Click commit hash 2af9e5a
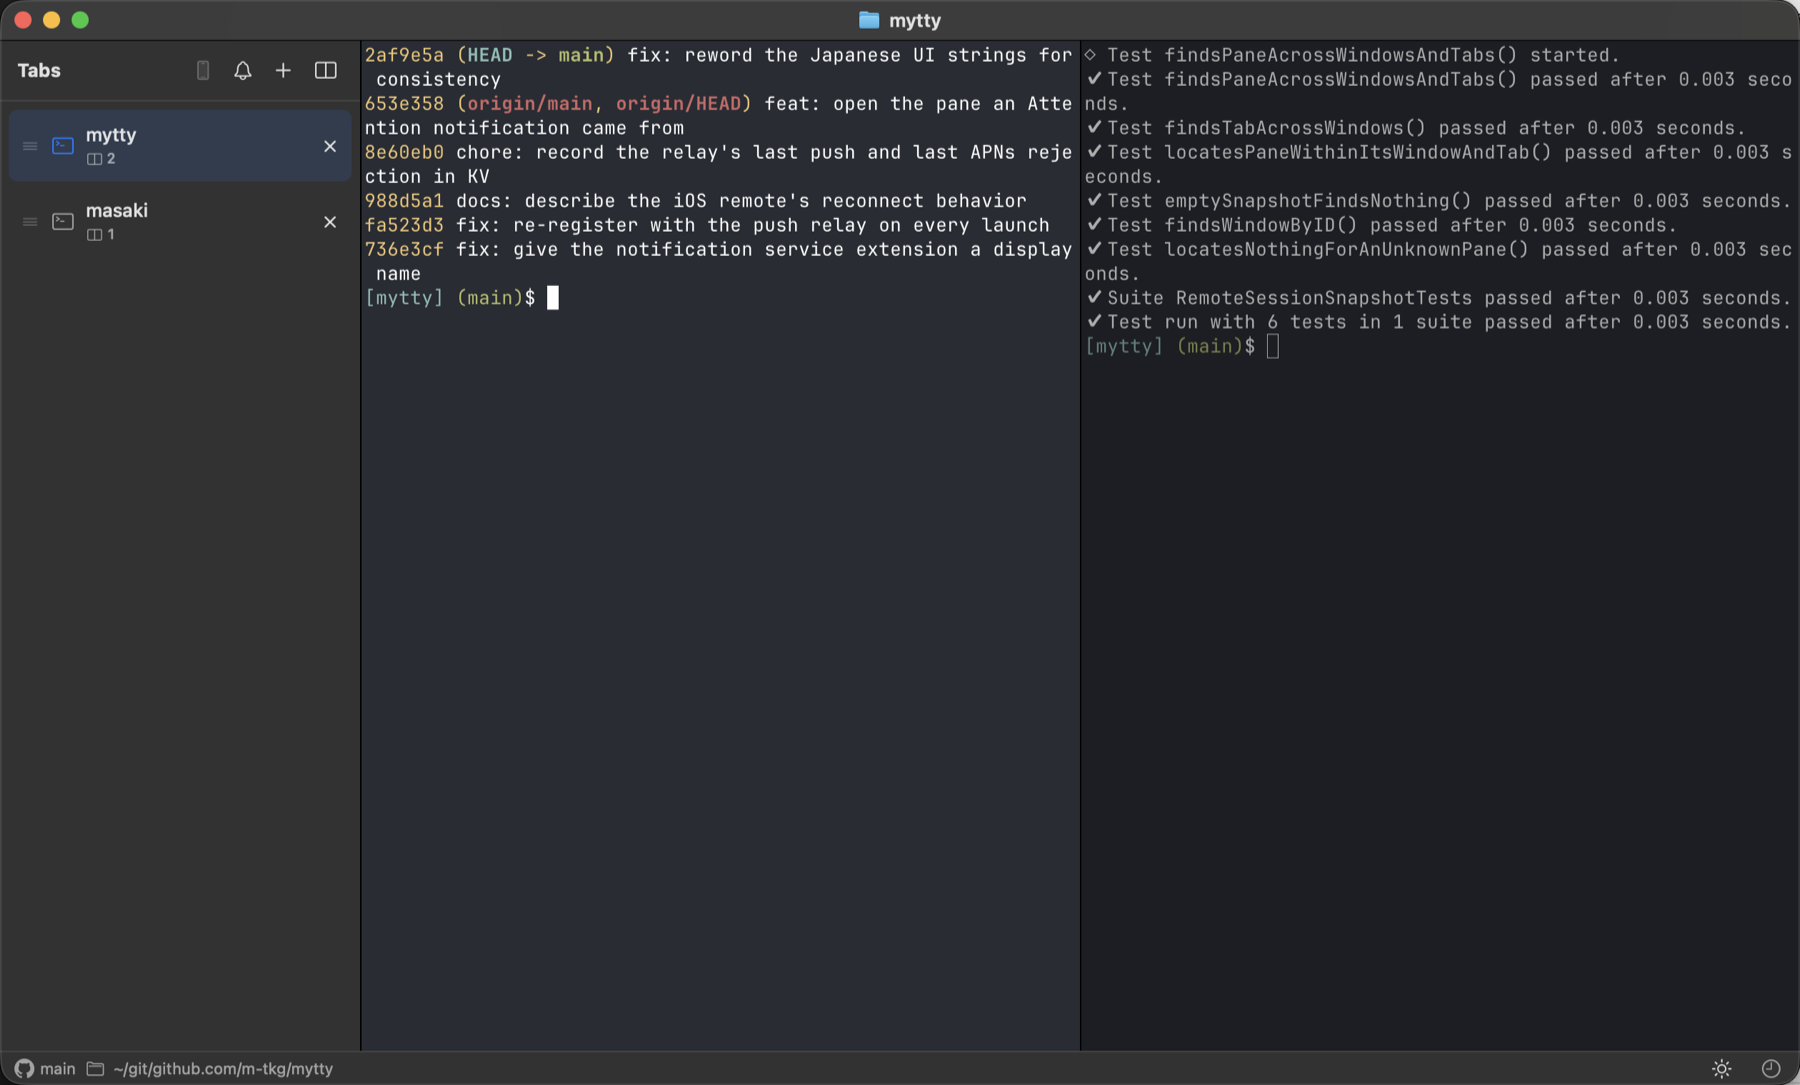Image resolution: width=1800 pixels, height=1085 pixels. [404, 55]
